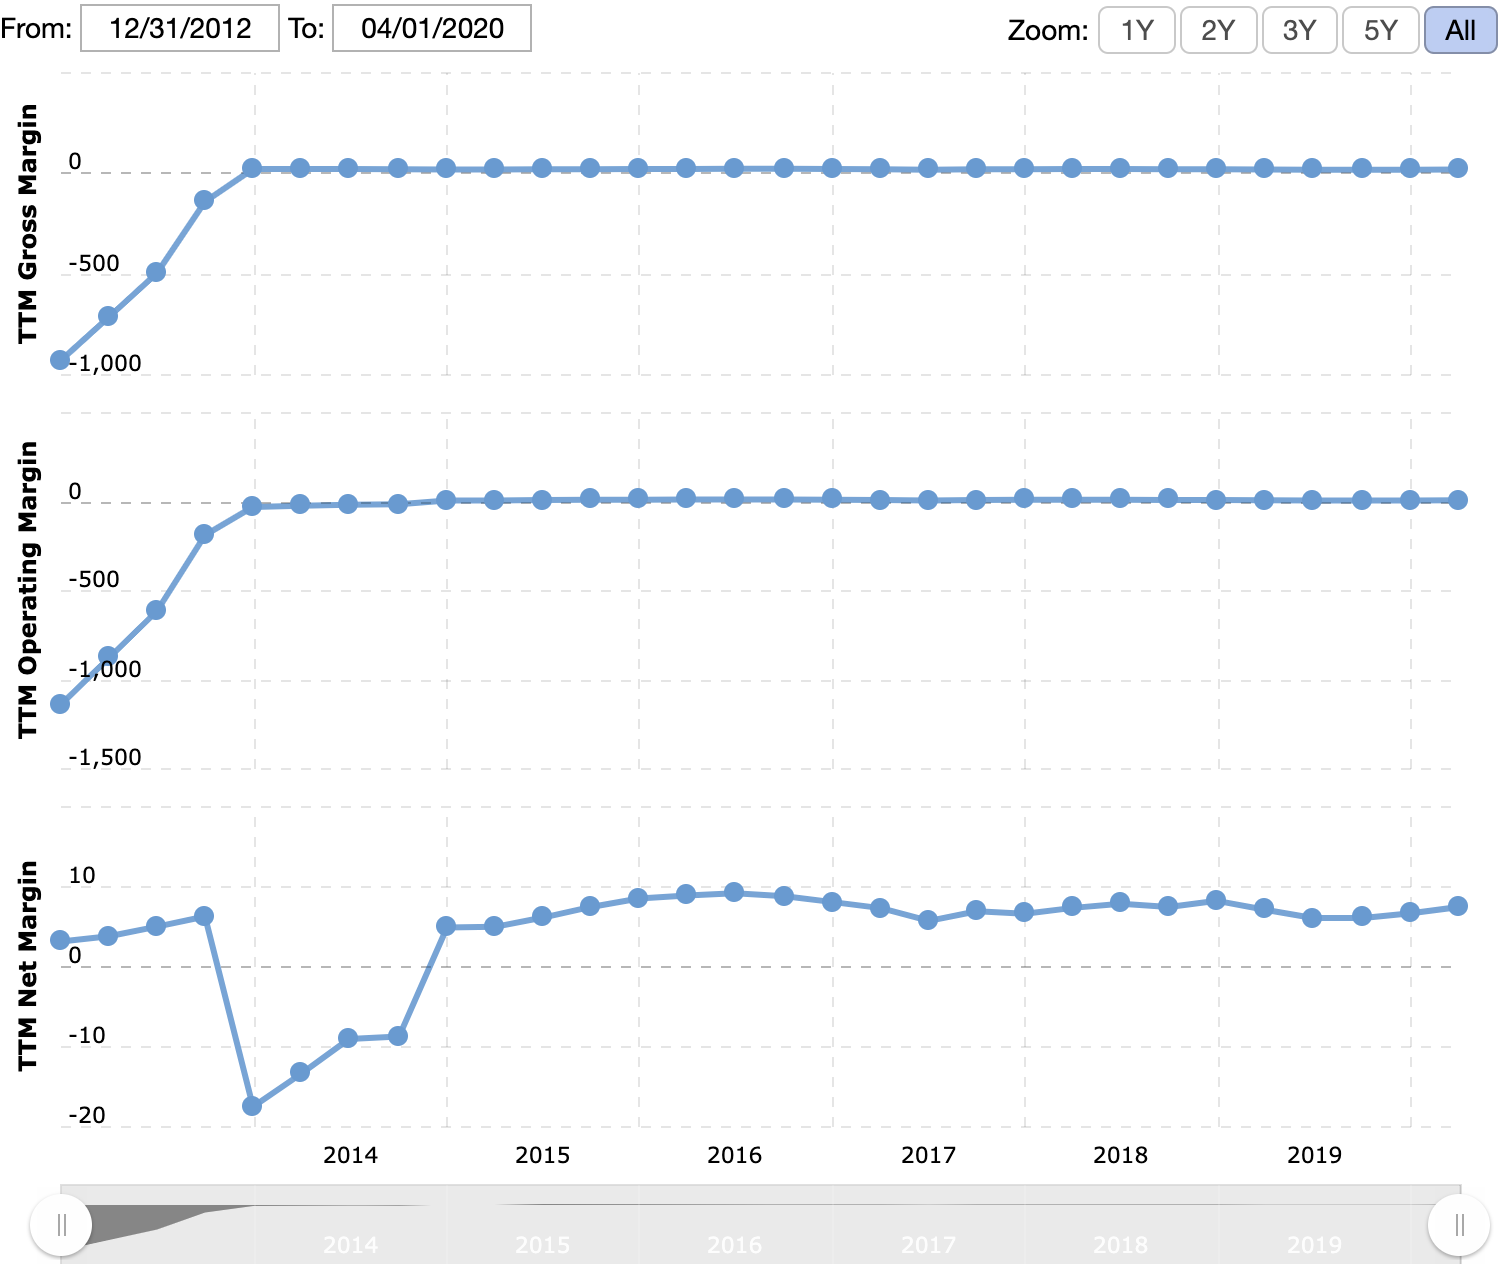1500x1270 pixels.
Task: Grab the right range navigator handle
Action: [1459, 1224]
